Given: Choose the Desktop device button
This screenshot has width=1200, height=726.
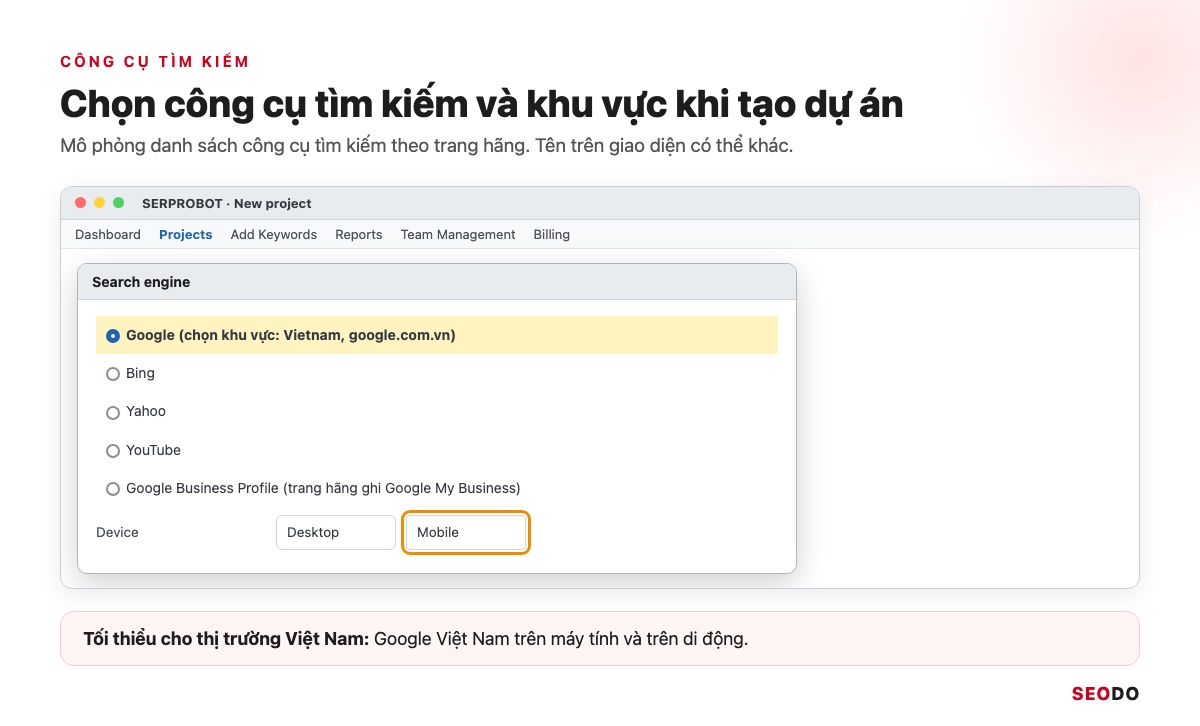Looking at the screenshot, I should [336, 532].
